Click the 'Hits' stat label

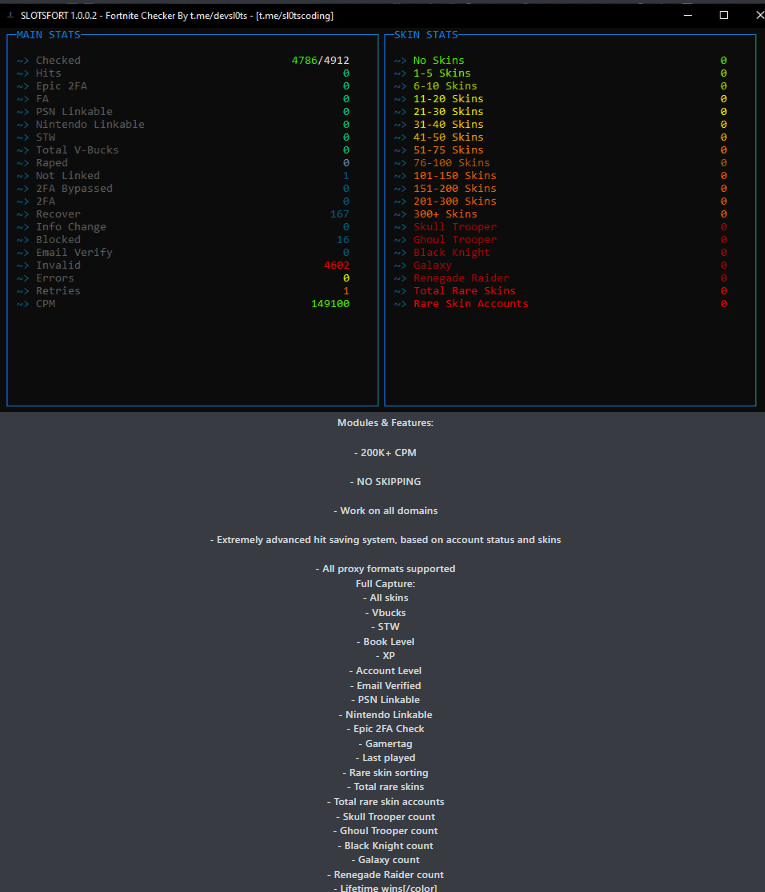(48, 73)
